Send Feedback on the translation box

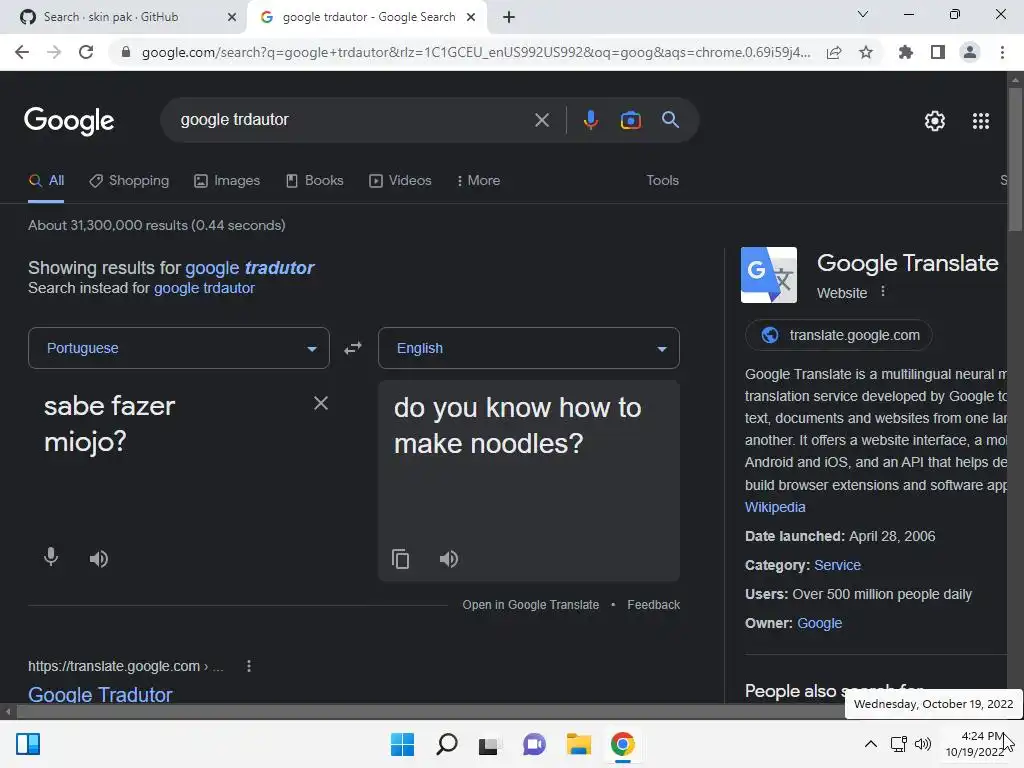click(654, 605)
